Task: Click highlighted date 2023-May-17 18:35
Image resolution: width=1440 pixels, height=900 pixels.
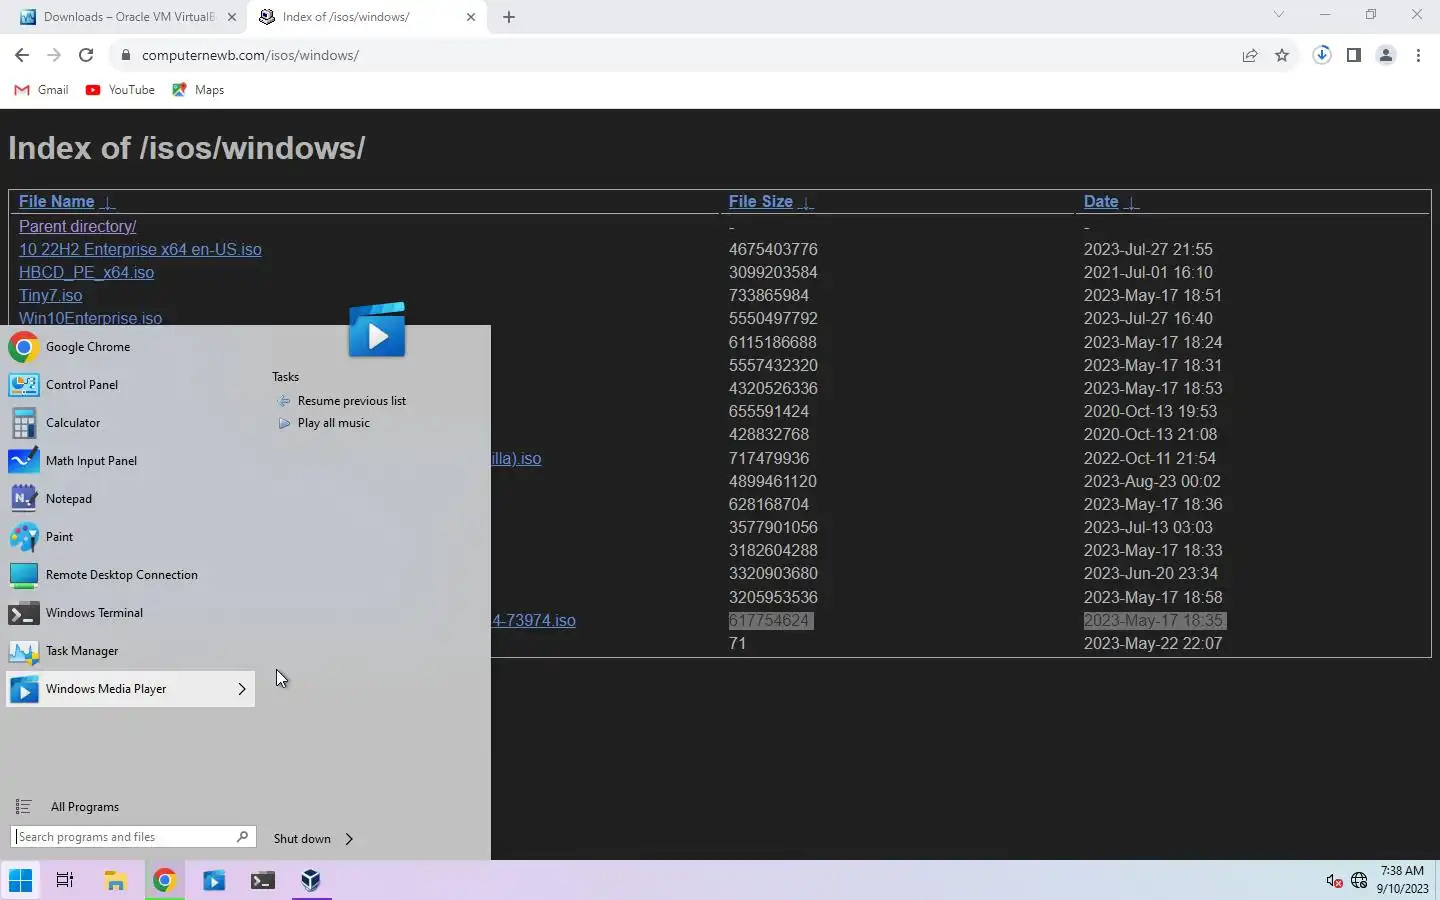Action: (x=1154, y=621)
